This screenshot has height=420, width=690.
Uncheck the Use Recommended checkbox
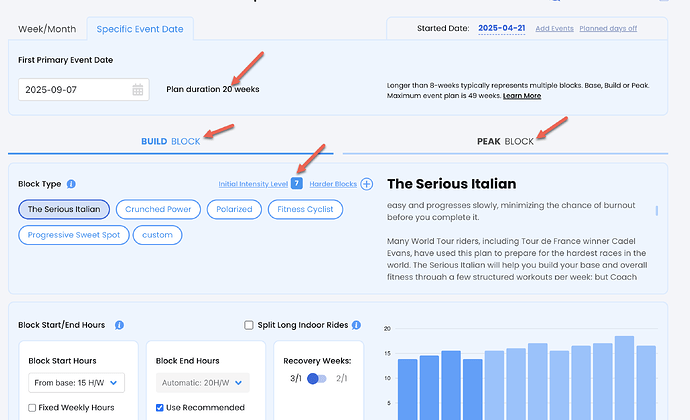pyautogui.click(x=160, y=408)
